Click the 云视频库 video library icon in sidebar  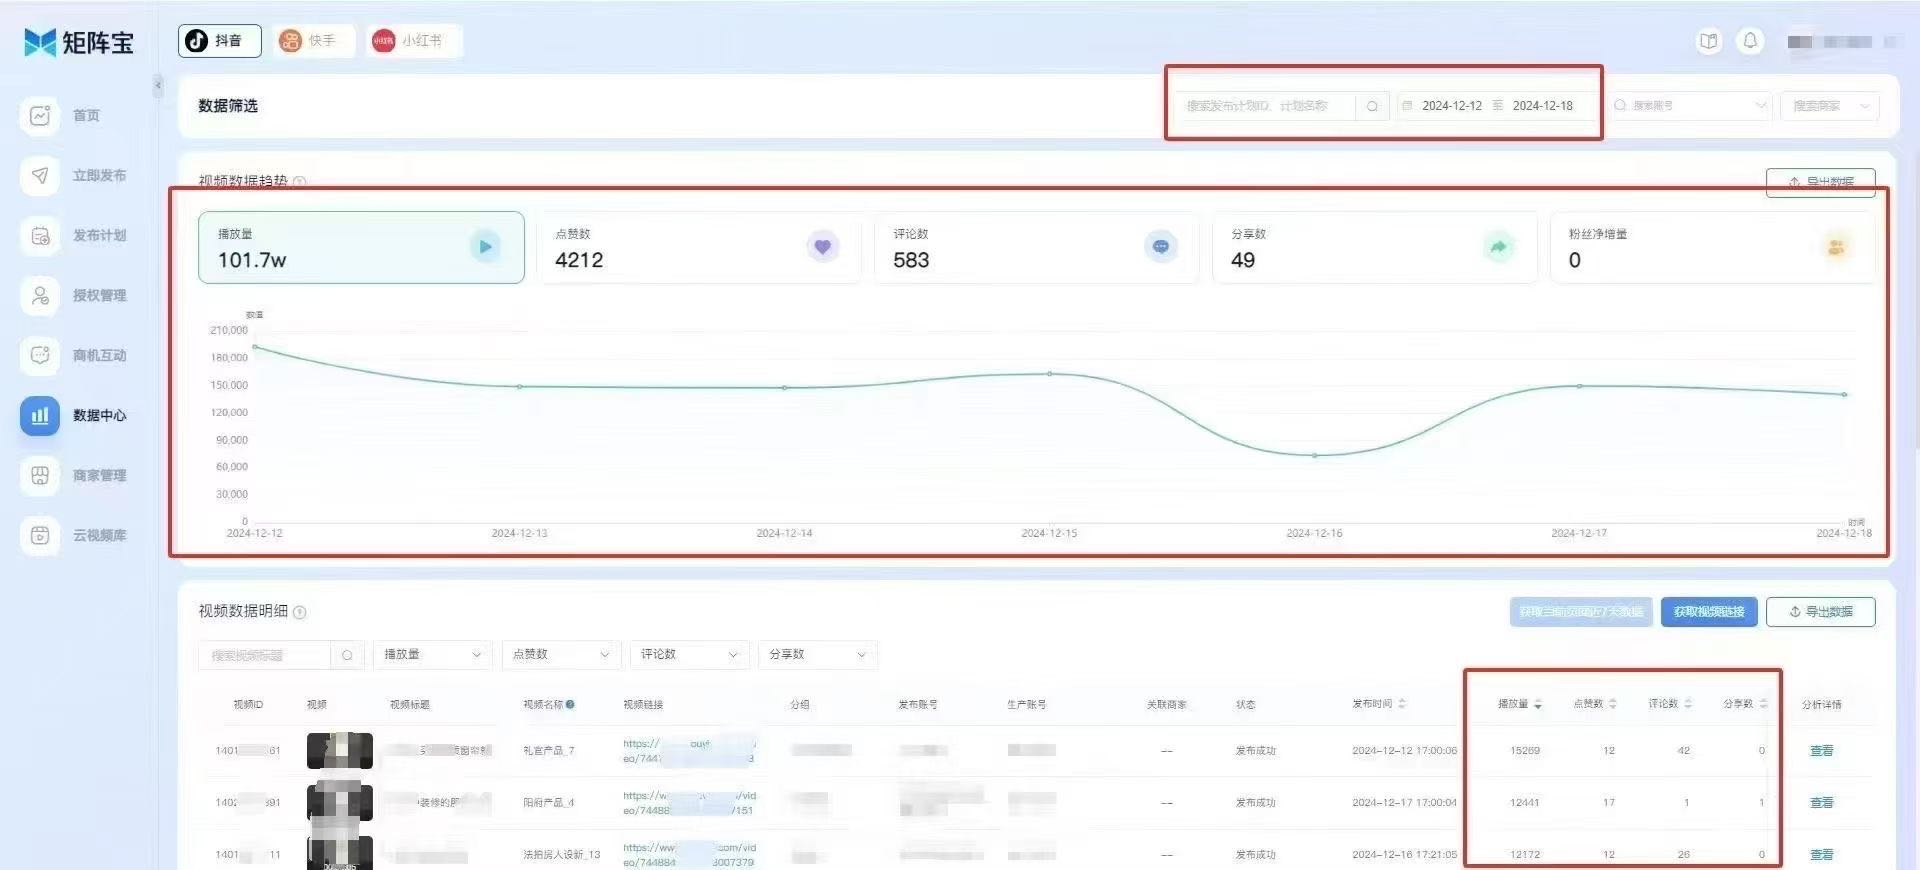(40, 535)
